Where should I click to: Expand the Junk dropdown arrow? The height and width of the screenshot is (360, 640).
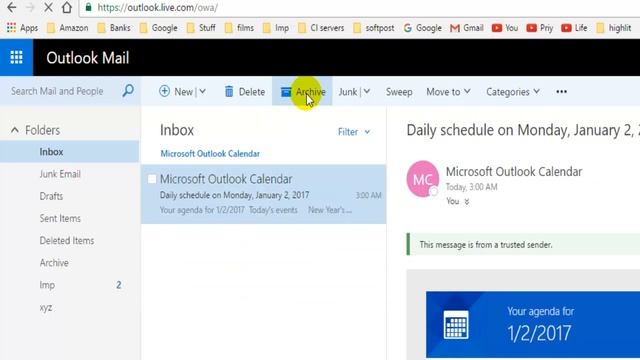367,91
